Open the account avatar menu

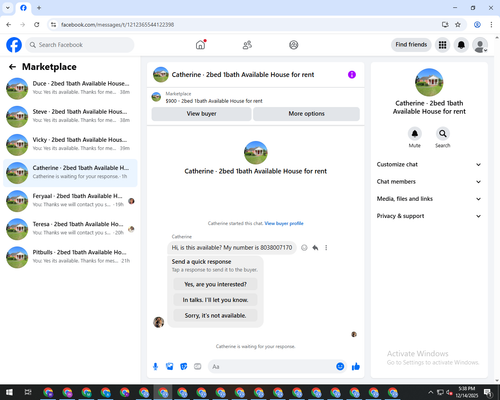[x=480, y=45]
